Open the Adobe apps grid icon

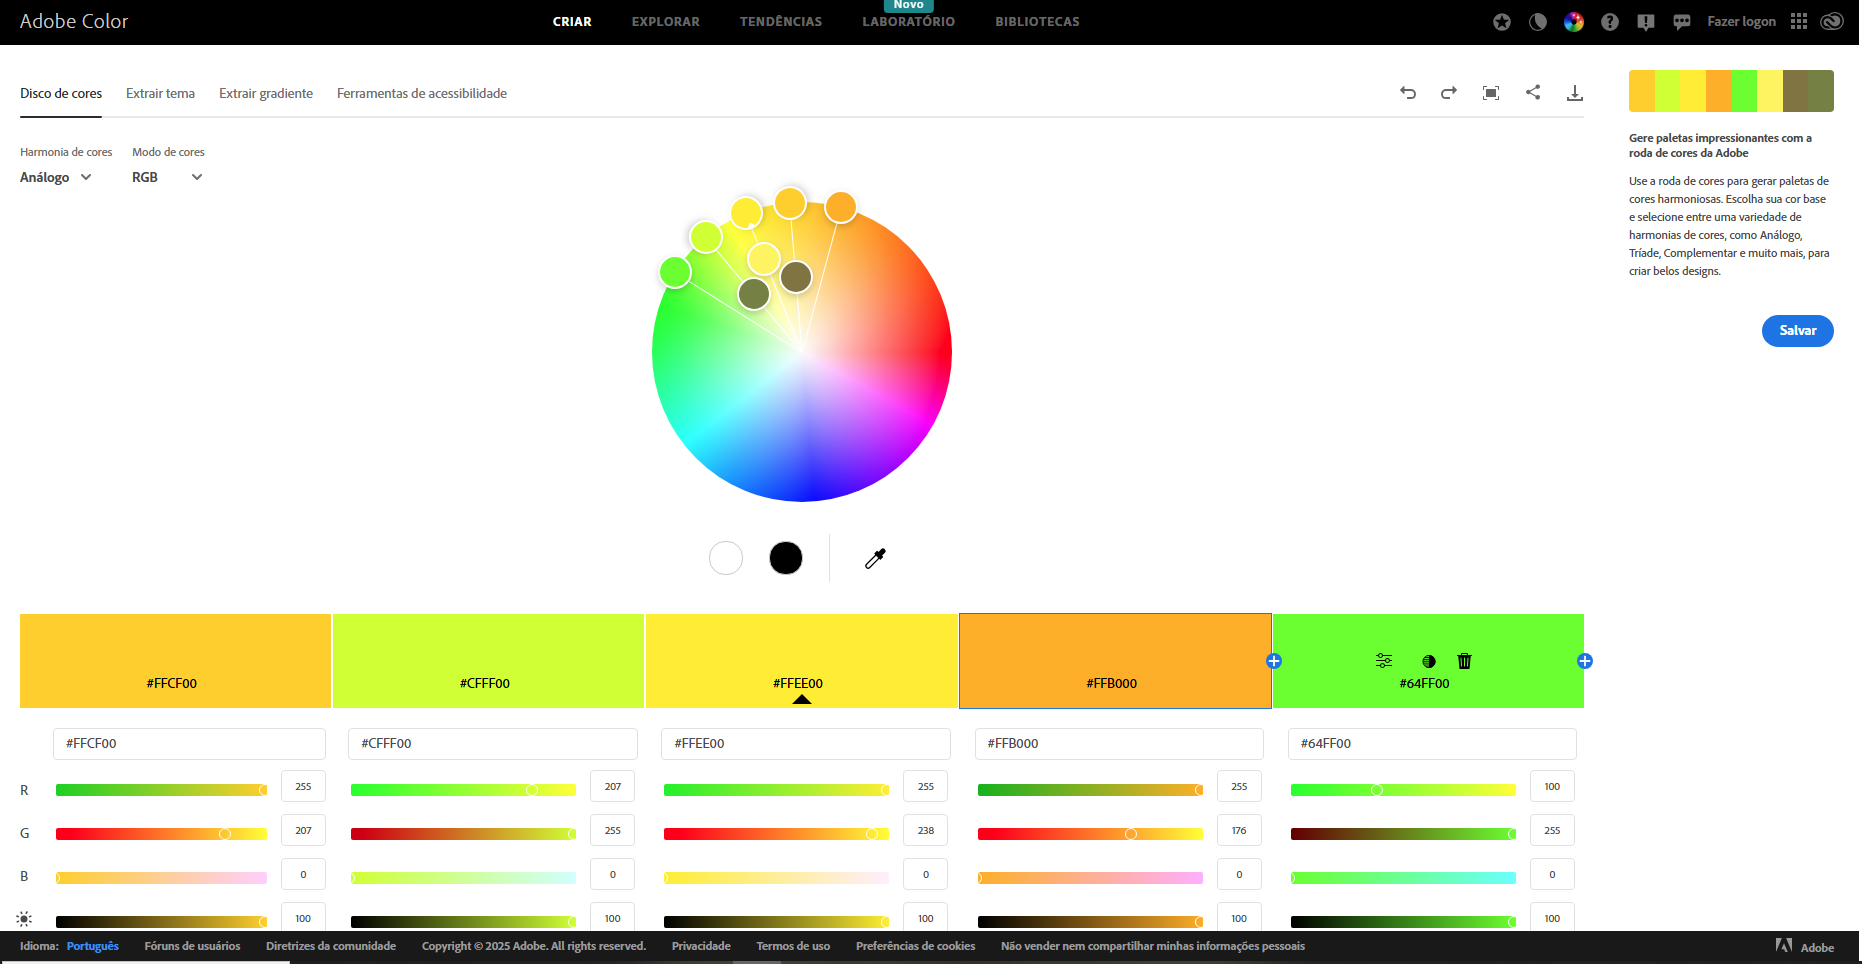point(1799,21)
